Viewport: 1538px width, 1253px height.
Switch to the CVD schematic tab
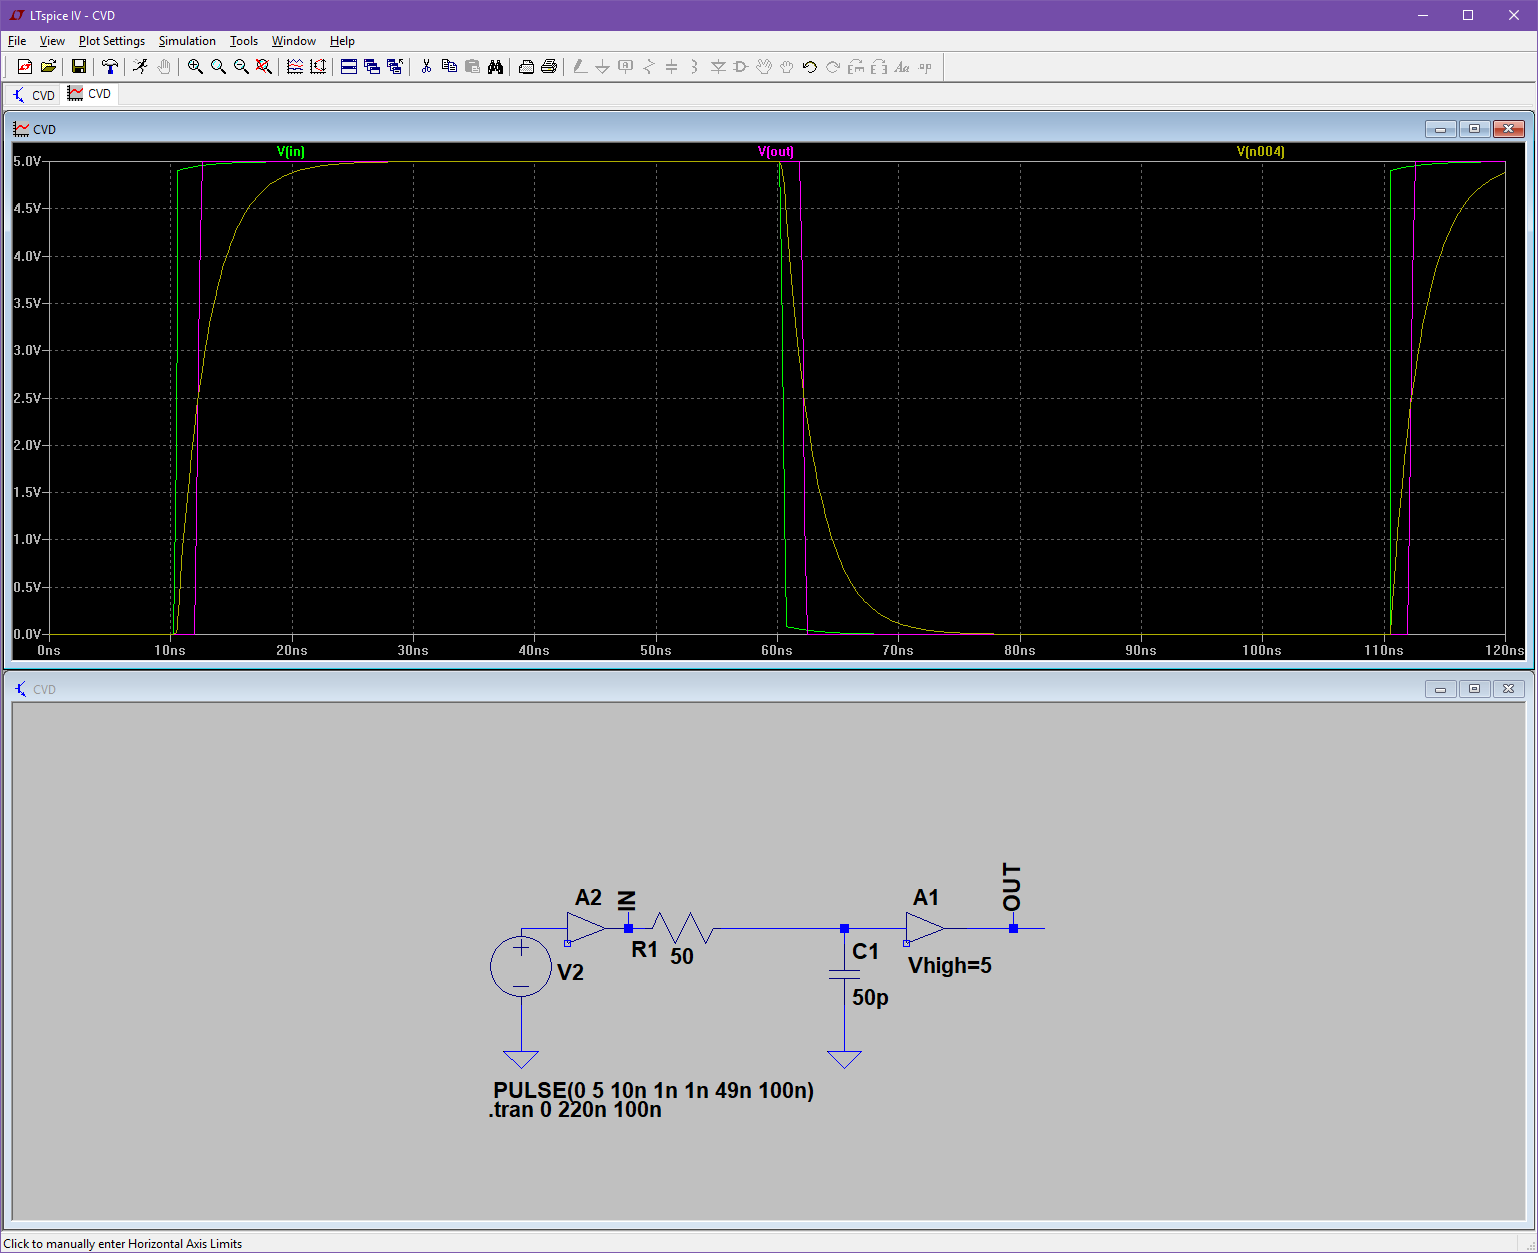(x=33, y=95)
